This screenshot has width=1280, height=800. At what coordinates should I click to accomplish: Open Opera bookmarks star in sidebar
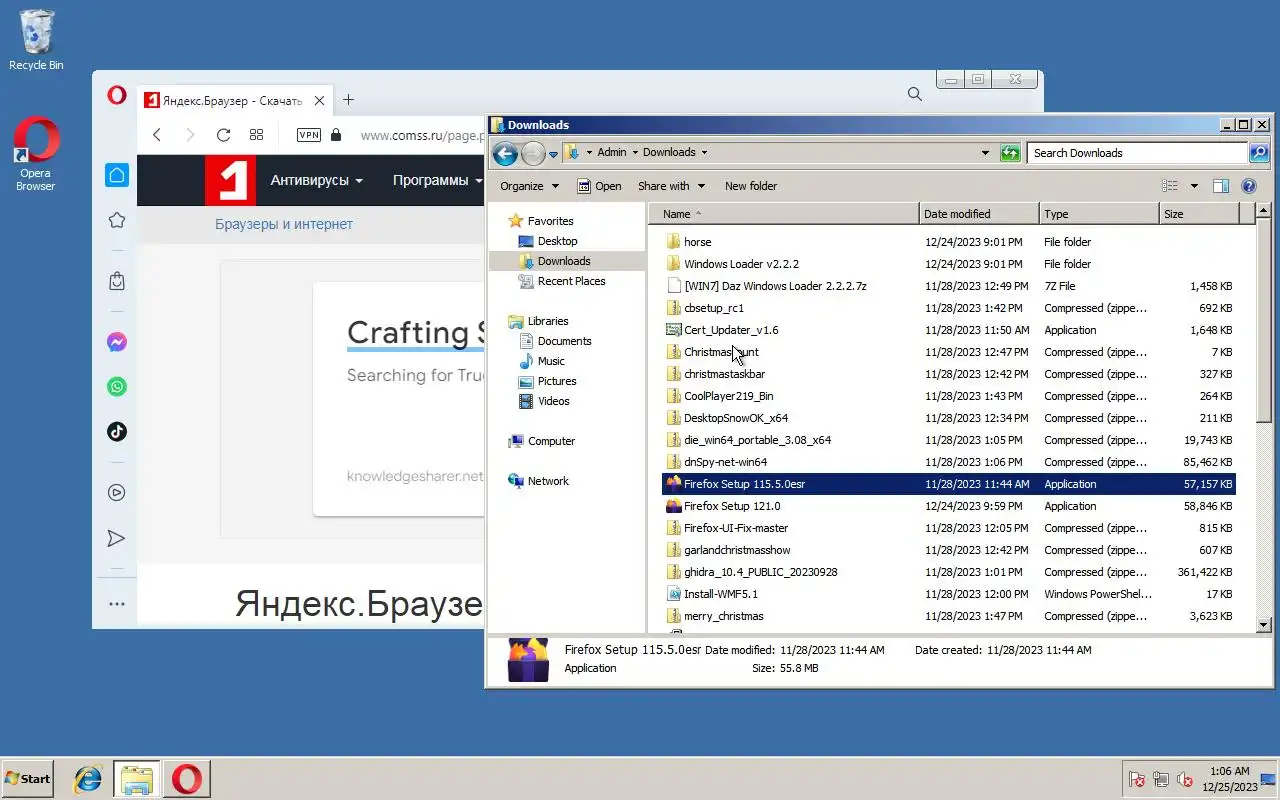[117, 220]
